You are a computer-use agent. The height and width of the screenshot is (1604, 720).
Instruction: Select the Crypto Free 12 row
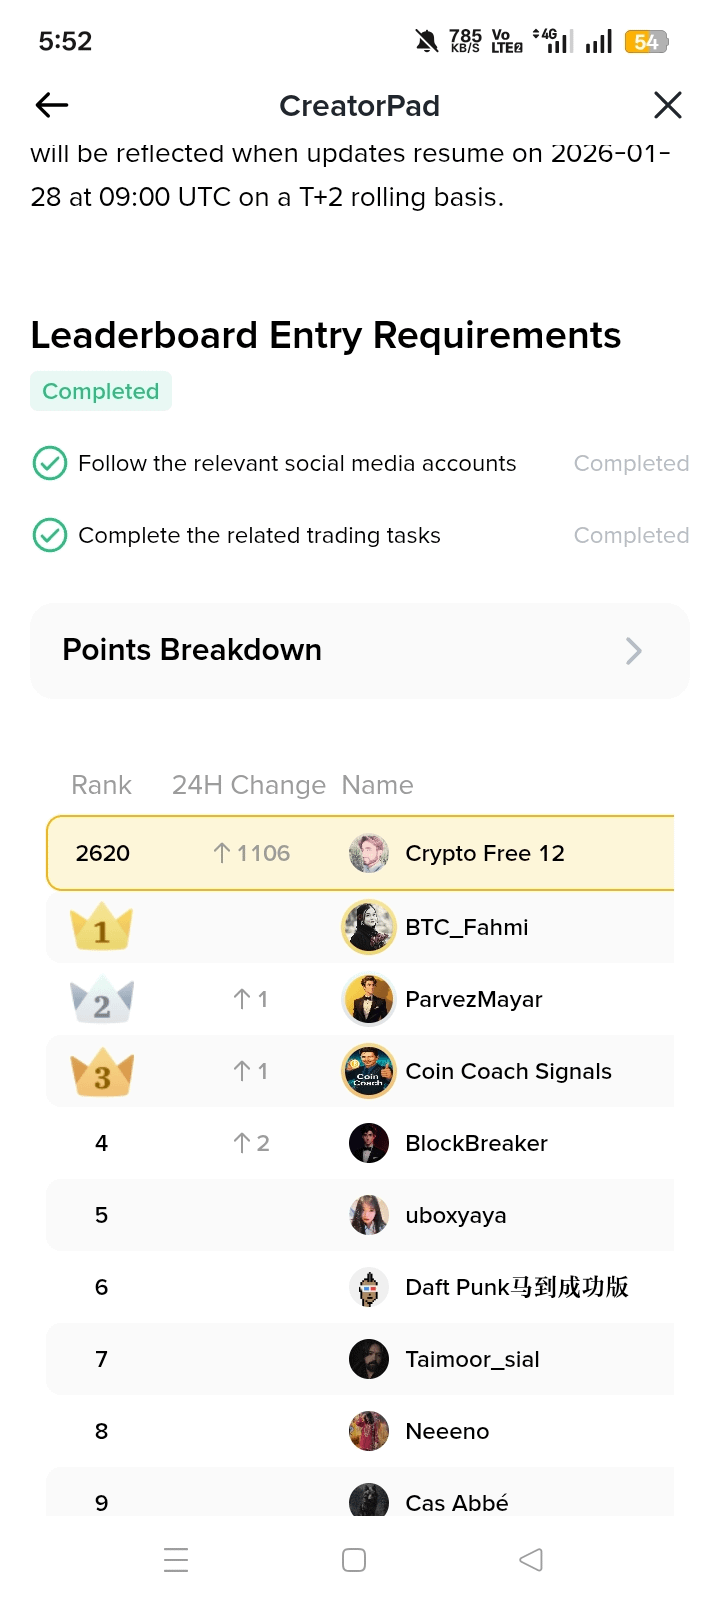click(x=360, y=853)
